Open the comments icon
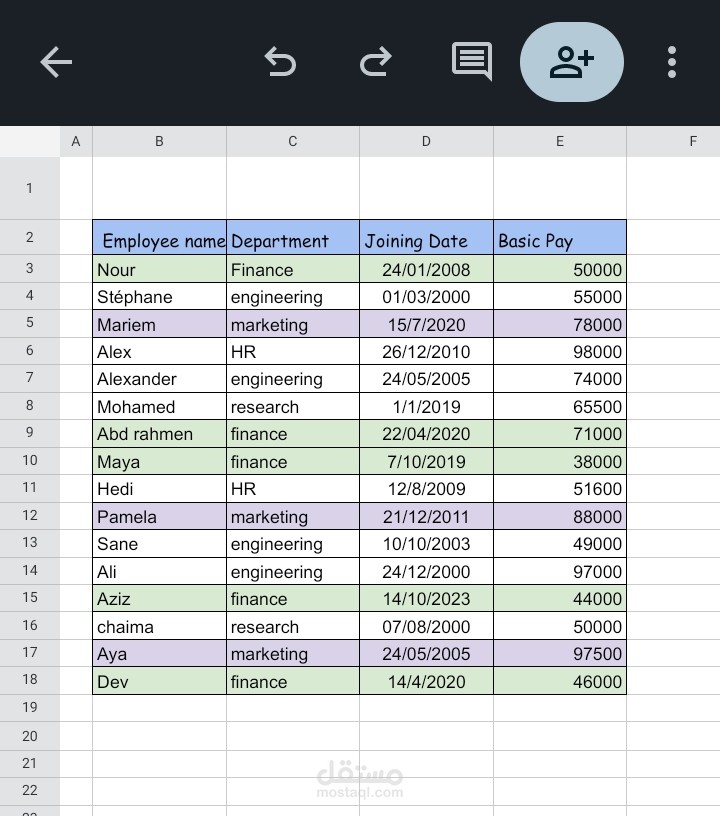720x816 pixels. pyautogui.click(x=472, y=61)
